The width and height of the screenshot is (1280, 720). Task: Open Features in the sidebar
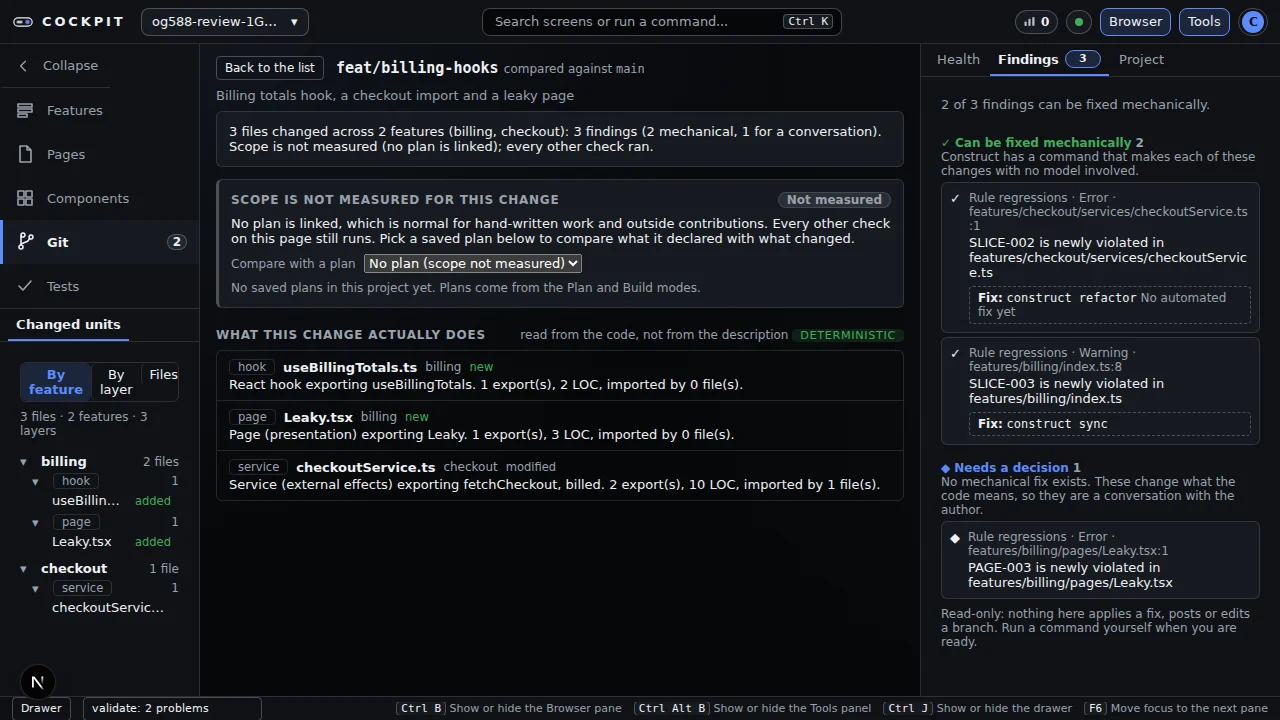pos(100,110)
